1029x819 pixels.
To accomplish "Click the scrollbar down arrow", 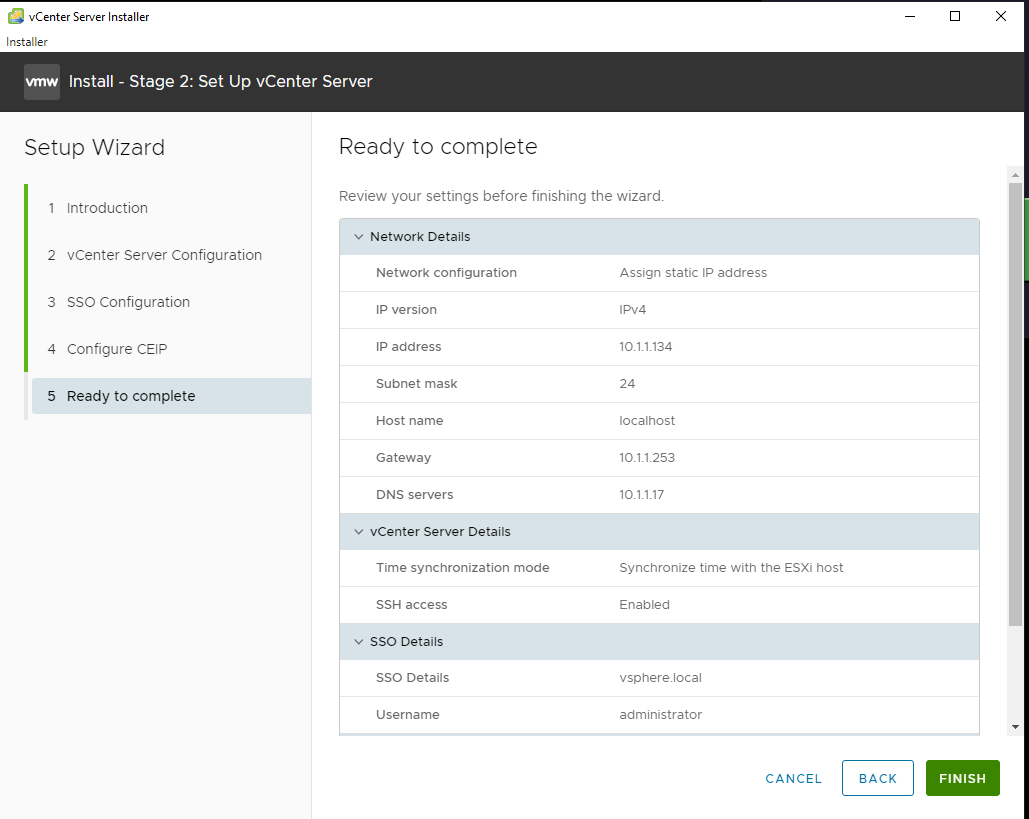I will pos(1015,726).
